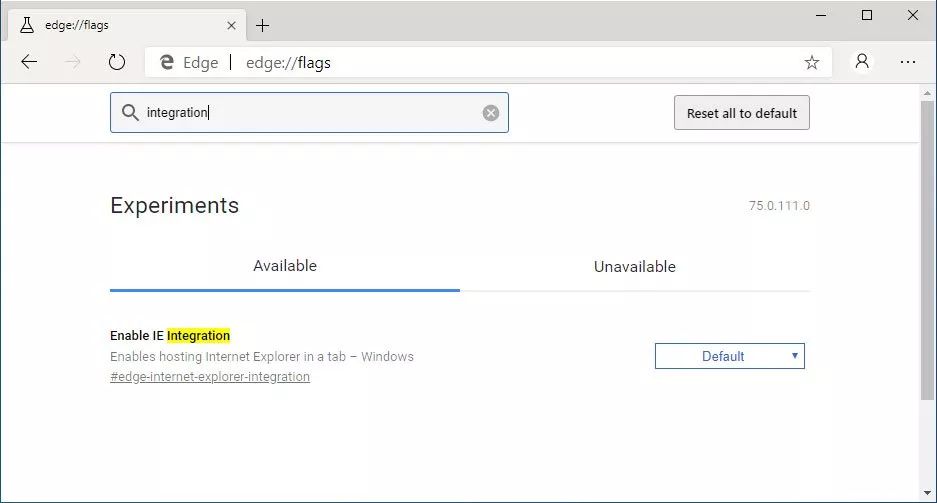
Task: Click the forward navigation arrow
Action: pos(73,62)
